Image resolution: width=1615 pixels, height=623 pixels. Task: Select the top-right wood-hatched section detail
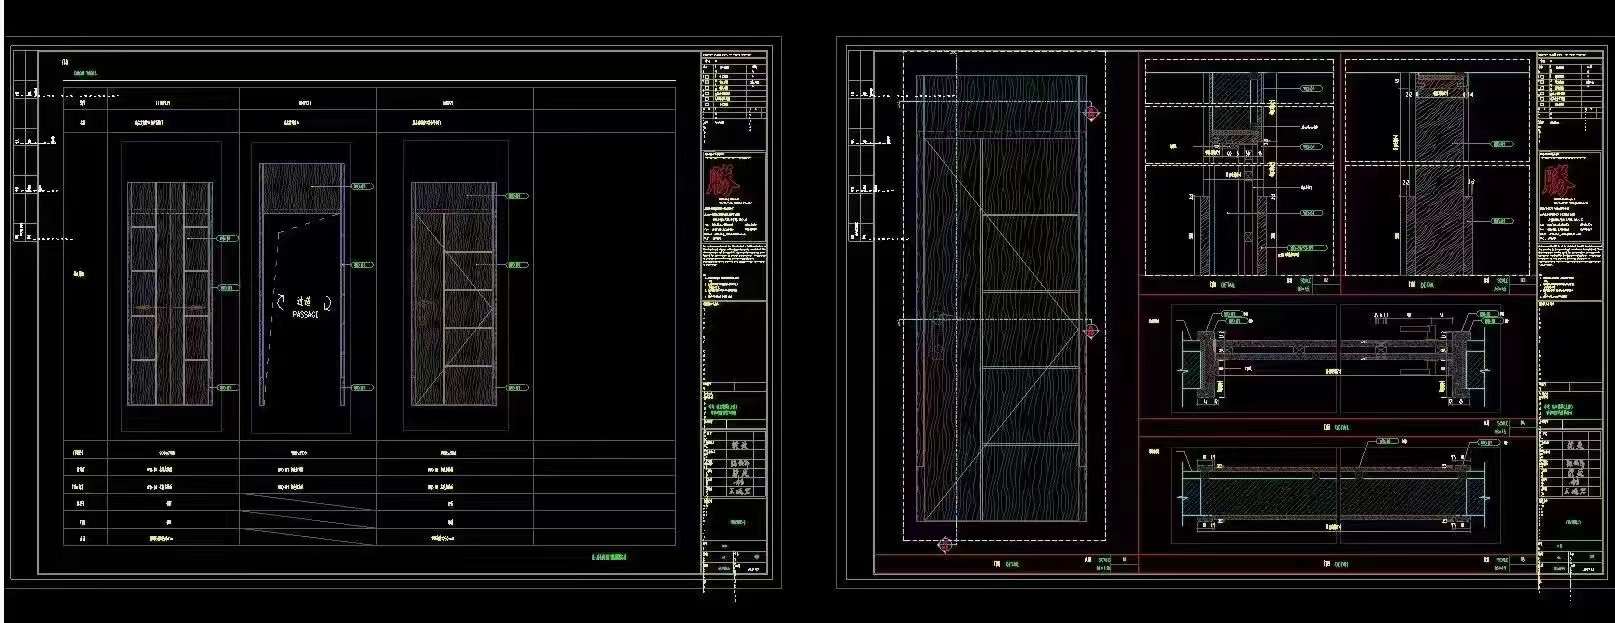[x=1437, y=166]
